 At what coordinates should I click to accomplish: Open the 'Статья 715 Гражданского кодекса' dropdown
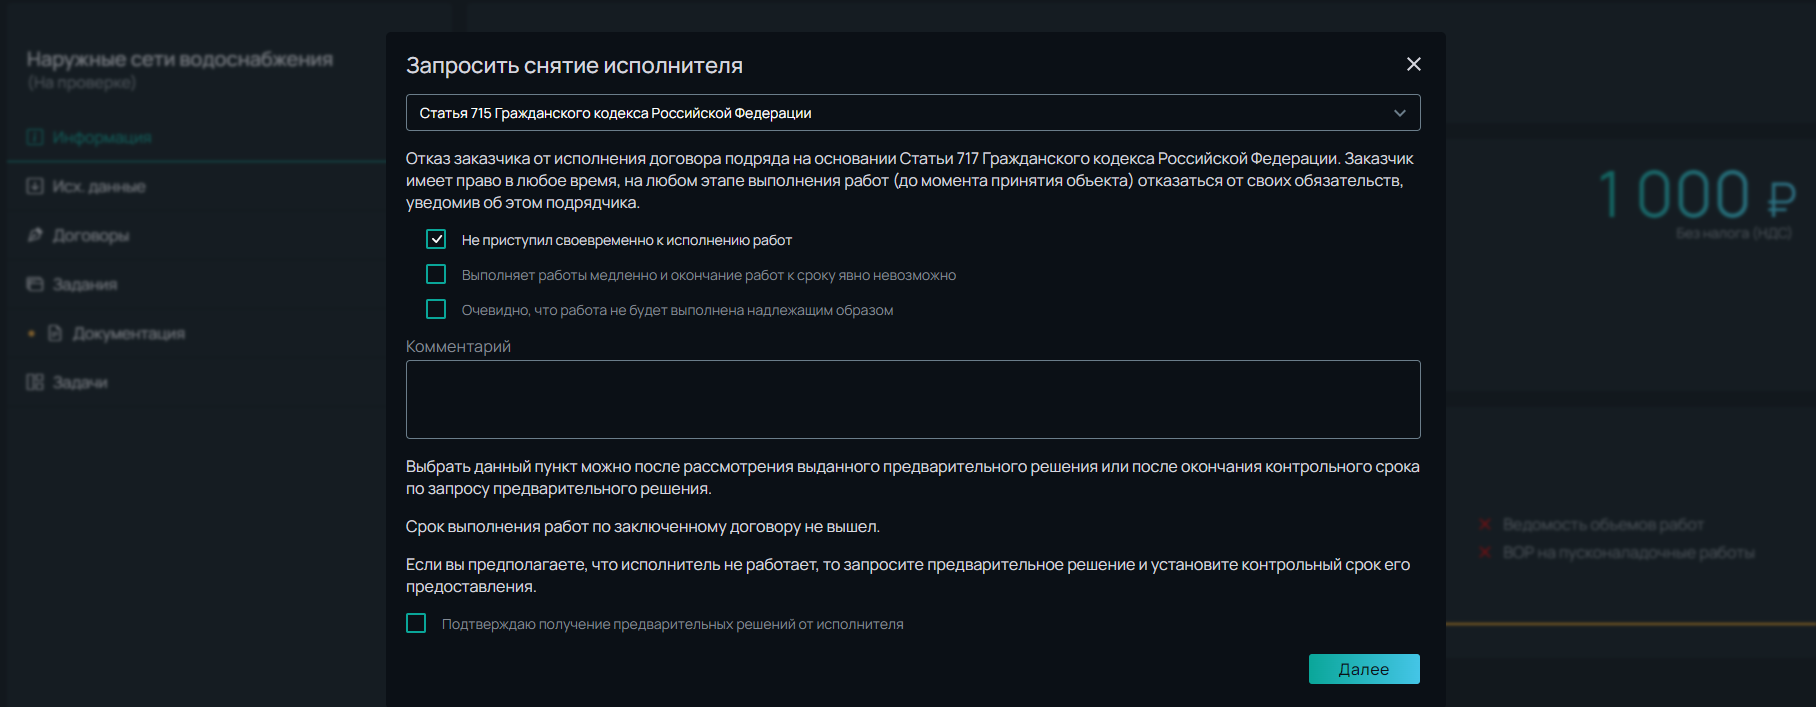(912, 113)
